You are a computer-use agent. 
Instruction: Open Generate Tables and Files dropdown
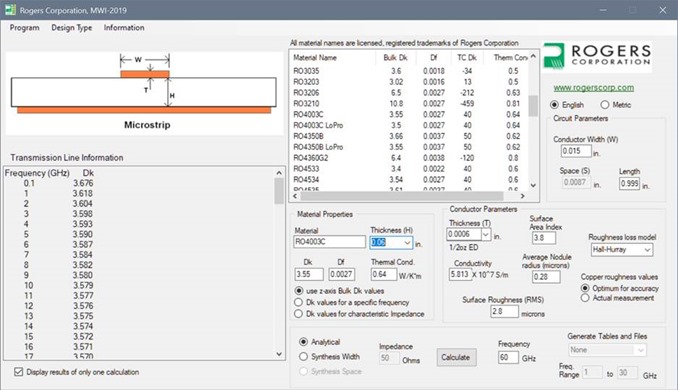(x=641, y=350)
